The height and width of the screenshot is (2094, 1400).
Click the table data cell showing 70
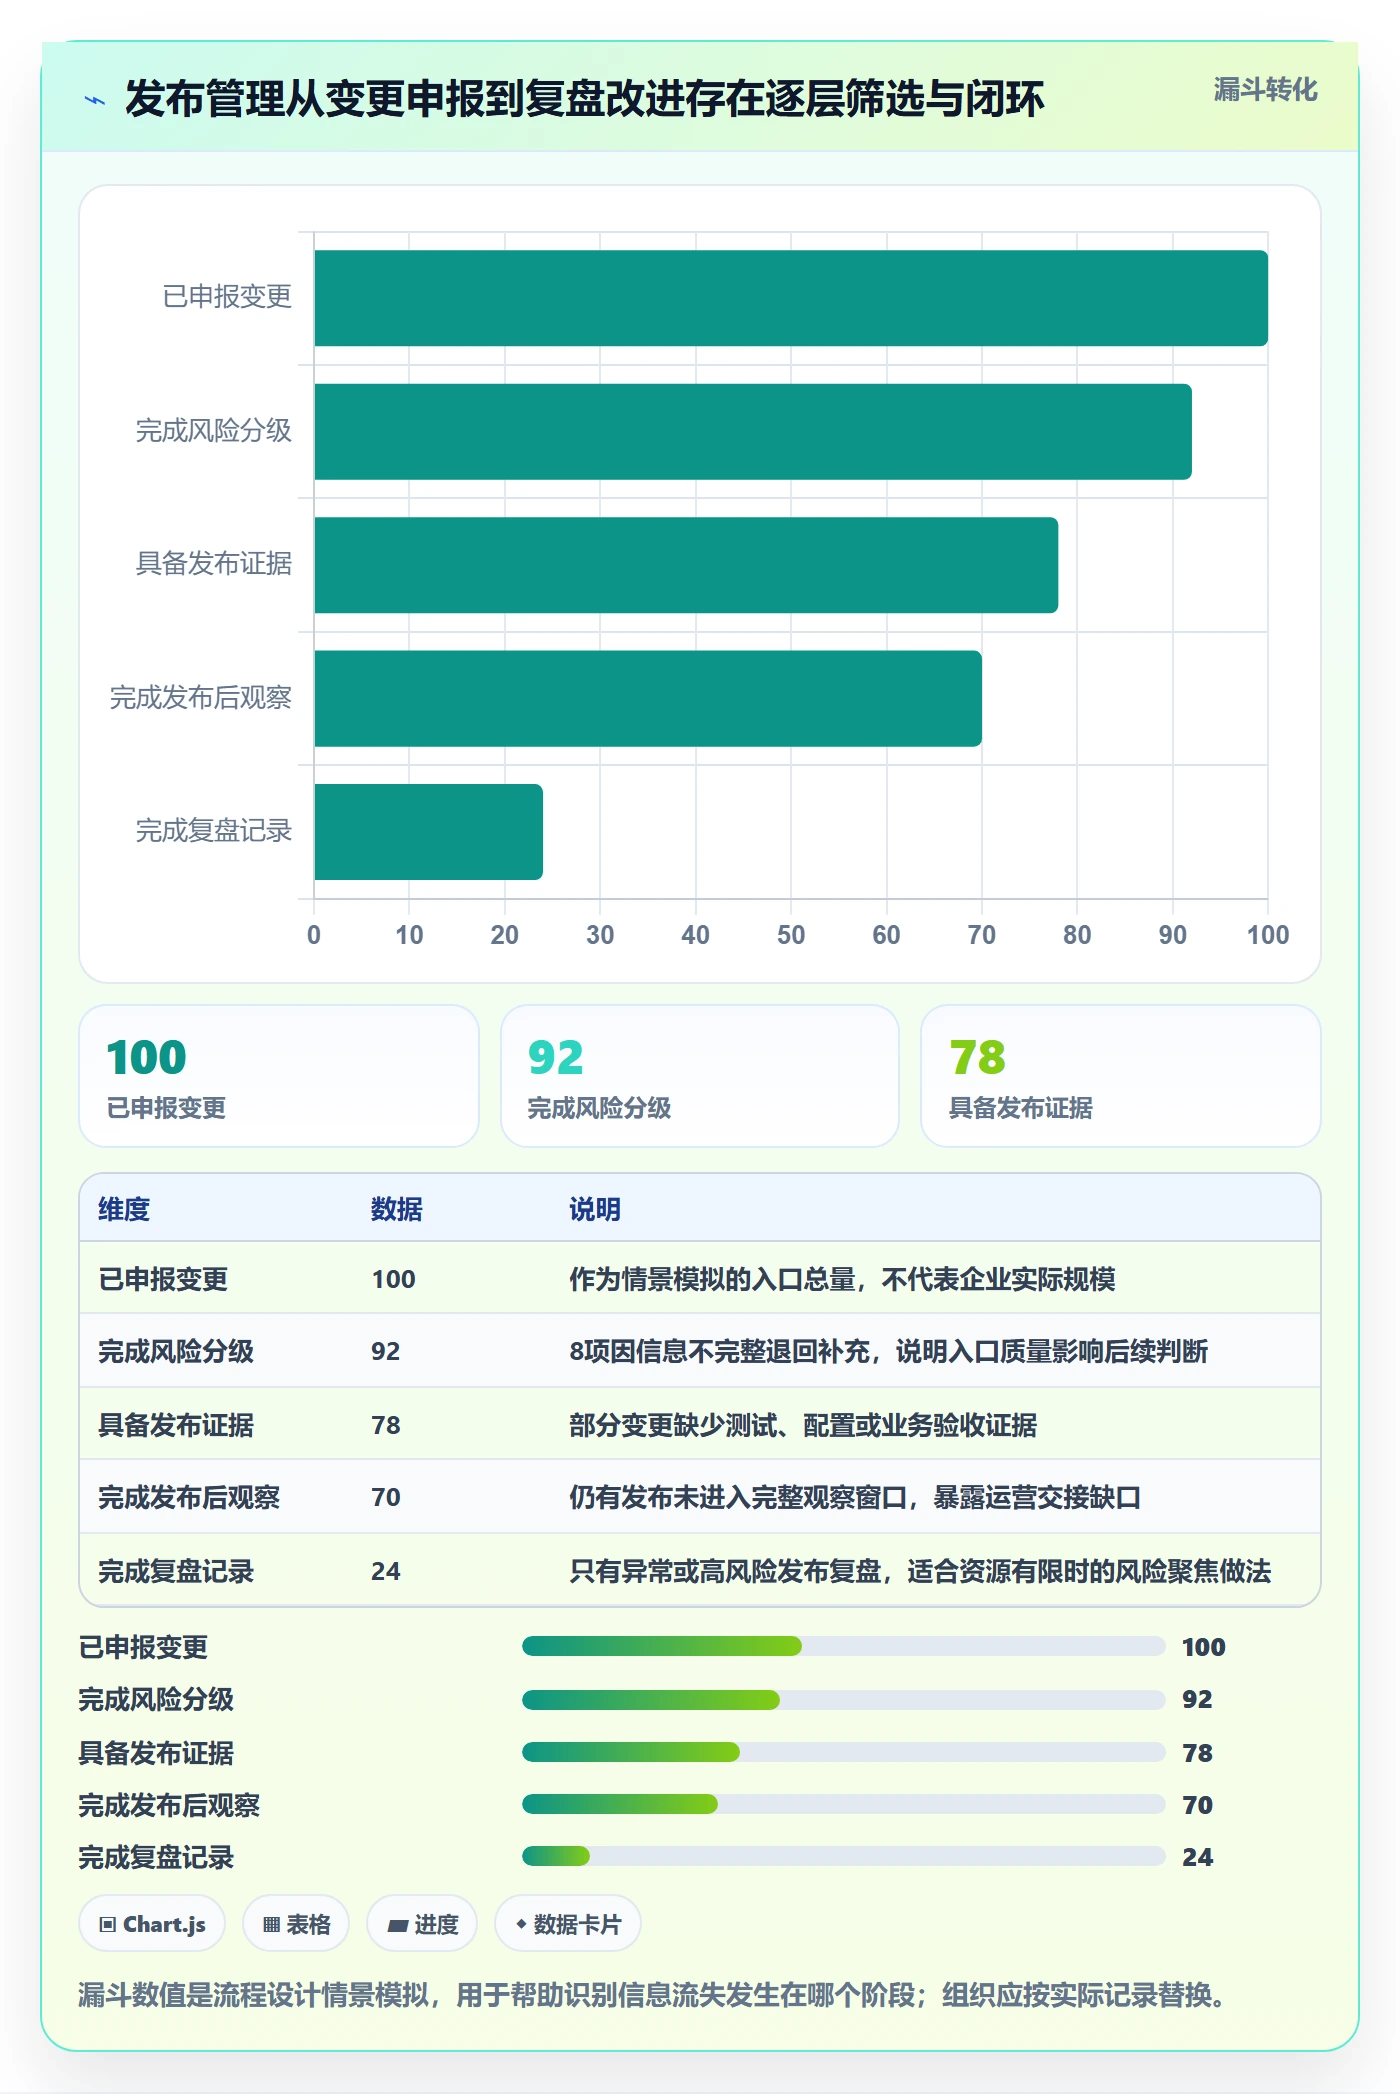tap(386, 1497)
